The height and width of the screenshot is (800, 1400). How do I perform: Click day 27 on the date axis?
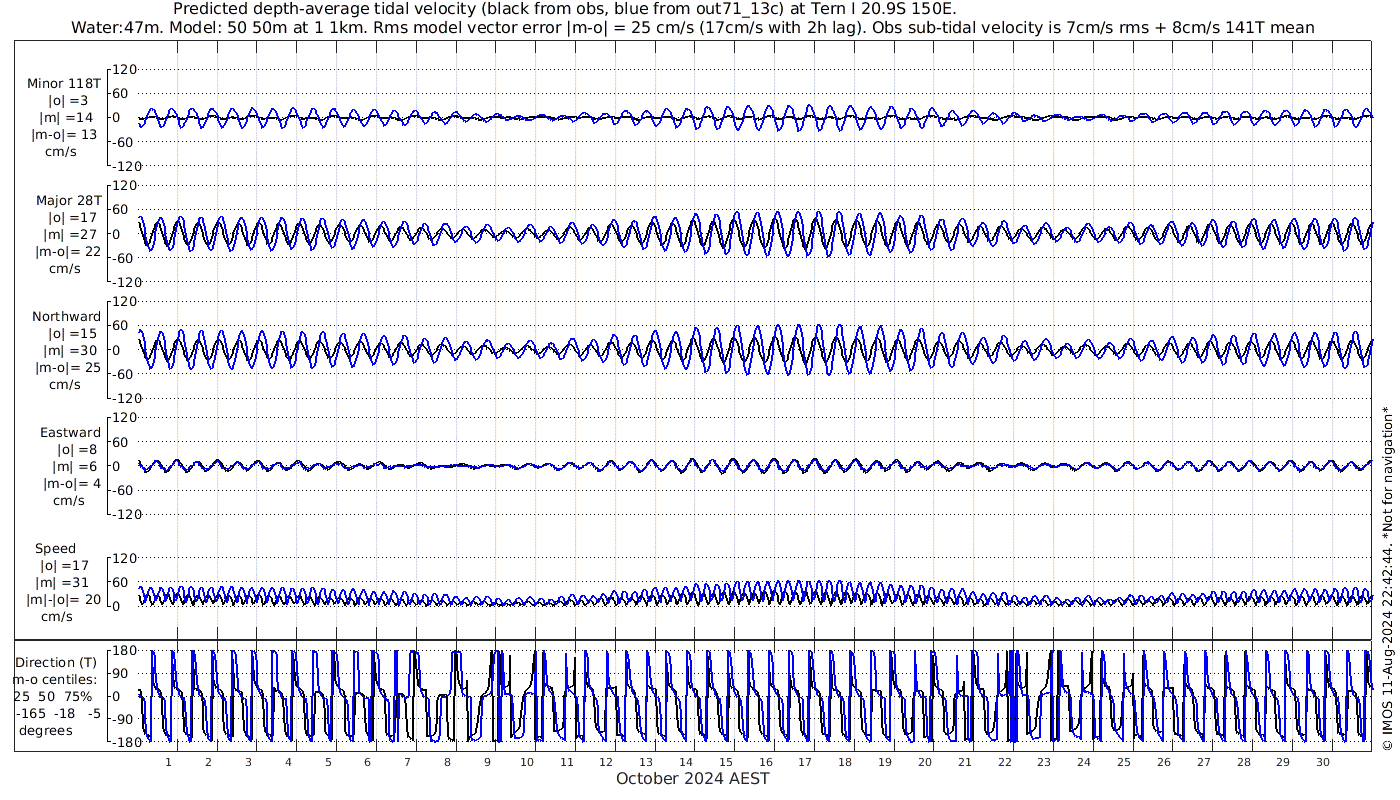point(1203,762)
